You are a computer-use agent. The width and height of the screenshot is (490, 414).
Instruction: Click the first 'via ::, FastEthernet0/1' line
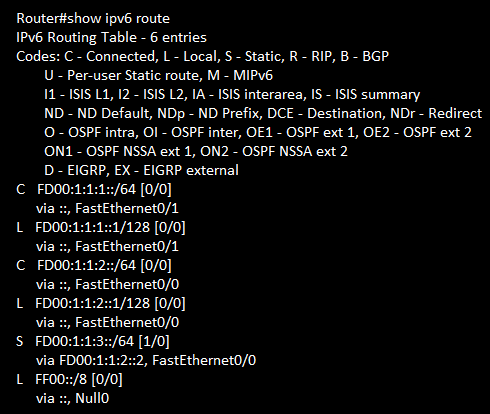coord(107,209)
